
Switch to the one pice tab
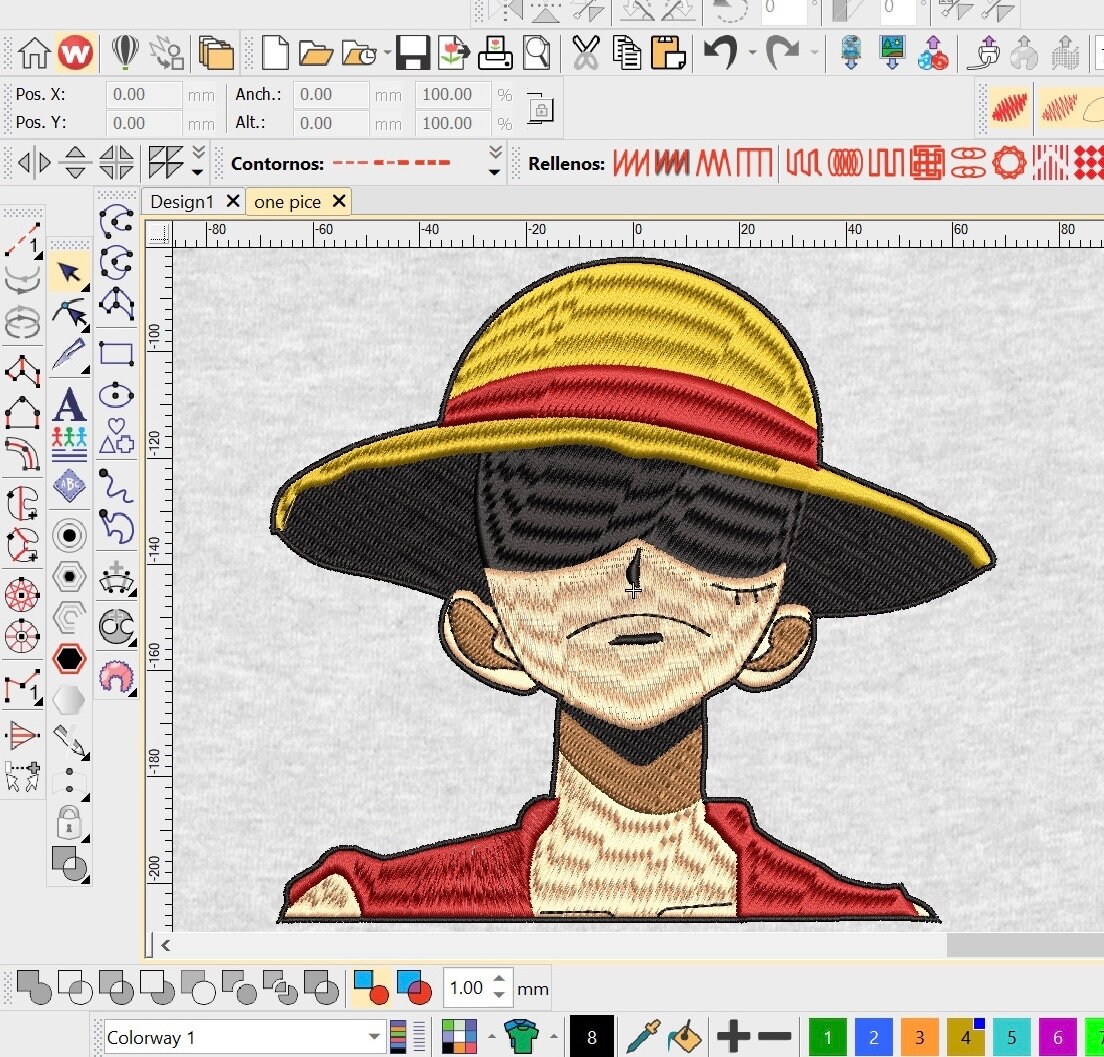[x=287, y=201]
